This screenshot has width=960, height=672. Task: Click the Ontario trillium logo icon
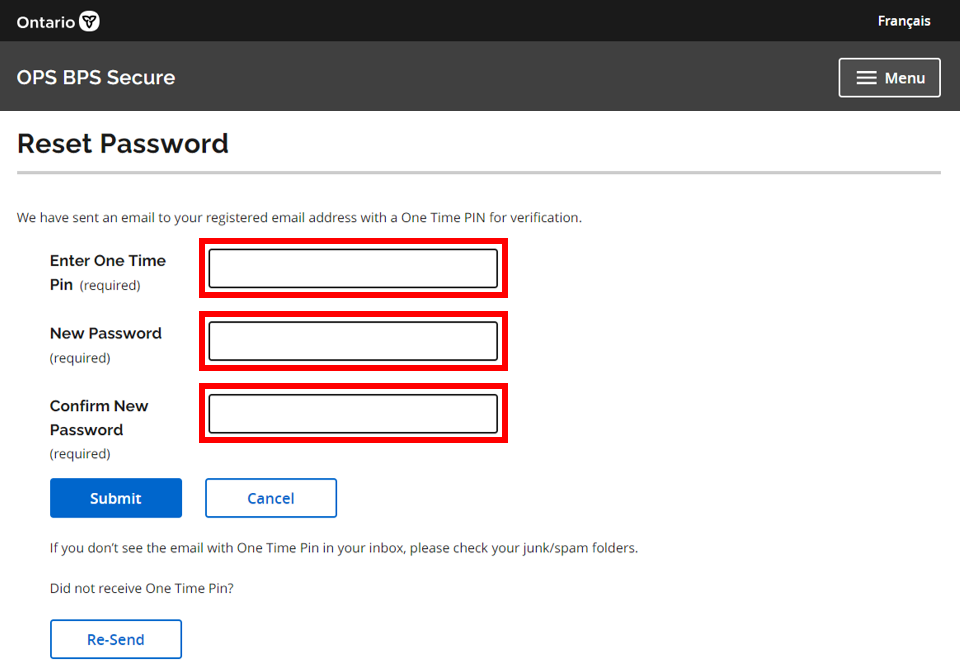pyautogui.click(x=89, y=21)
